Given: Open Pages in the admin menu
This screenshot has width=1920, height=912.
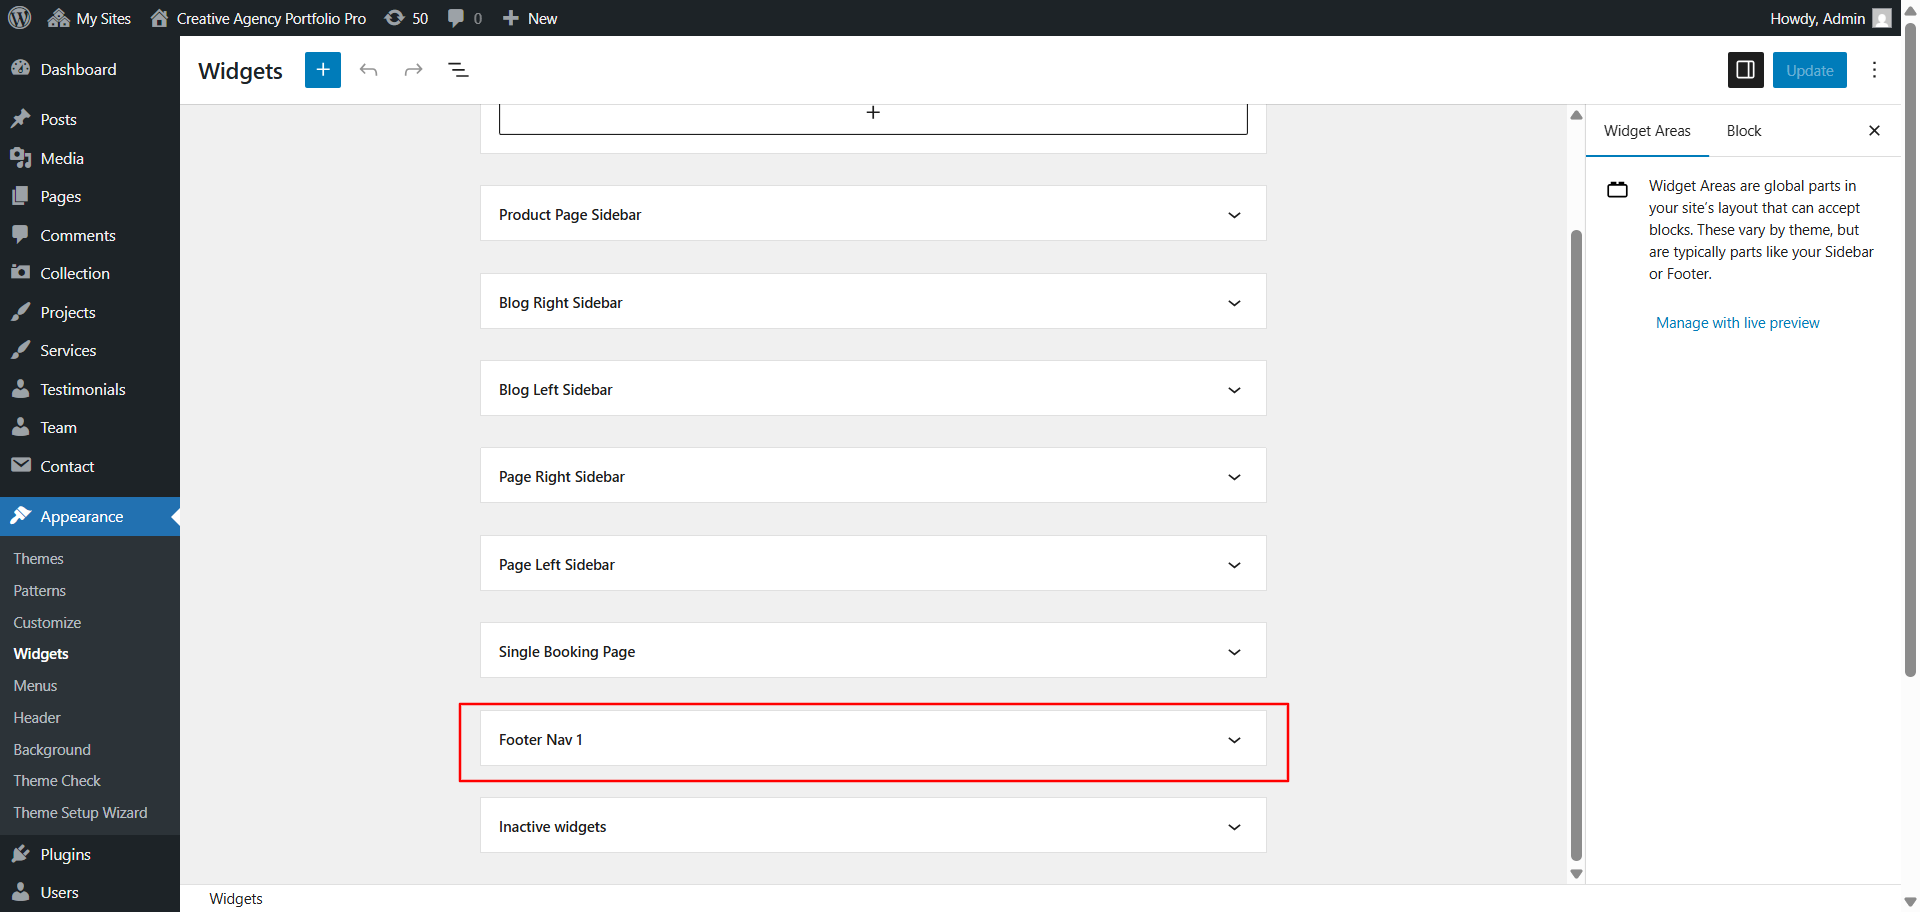Looking at the screenshot, I should (90, 196).
